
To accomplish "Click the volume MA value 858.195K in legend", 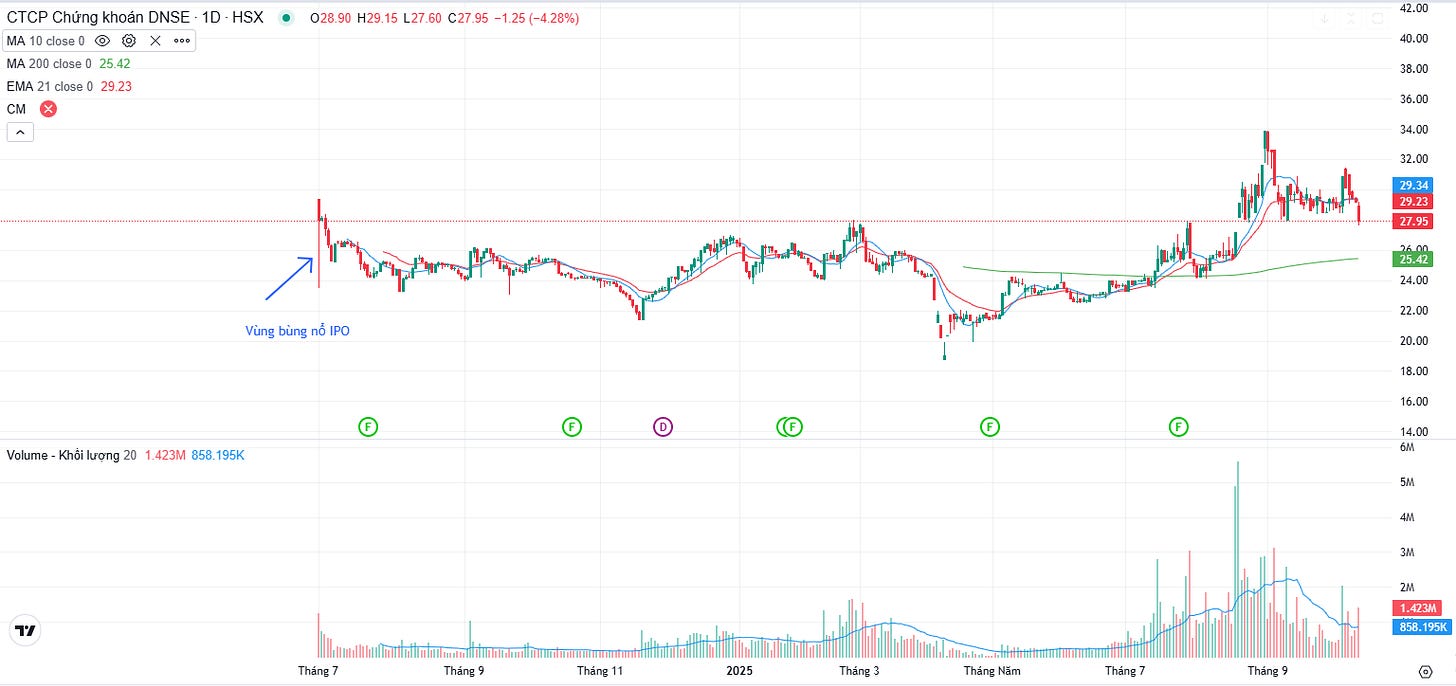I will (218, 455).
